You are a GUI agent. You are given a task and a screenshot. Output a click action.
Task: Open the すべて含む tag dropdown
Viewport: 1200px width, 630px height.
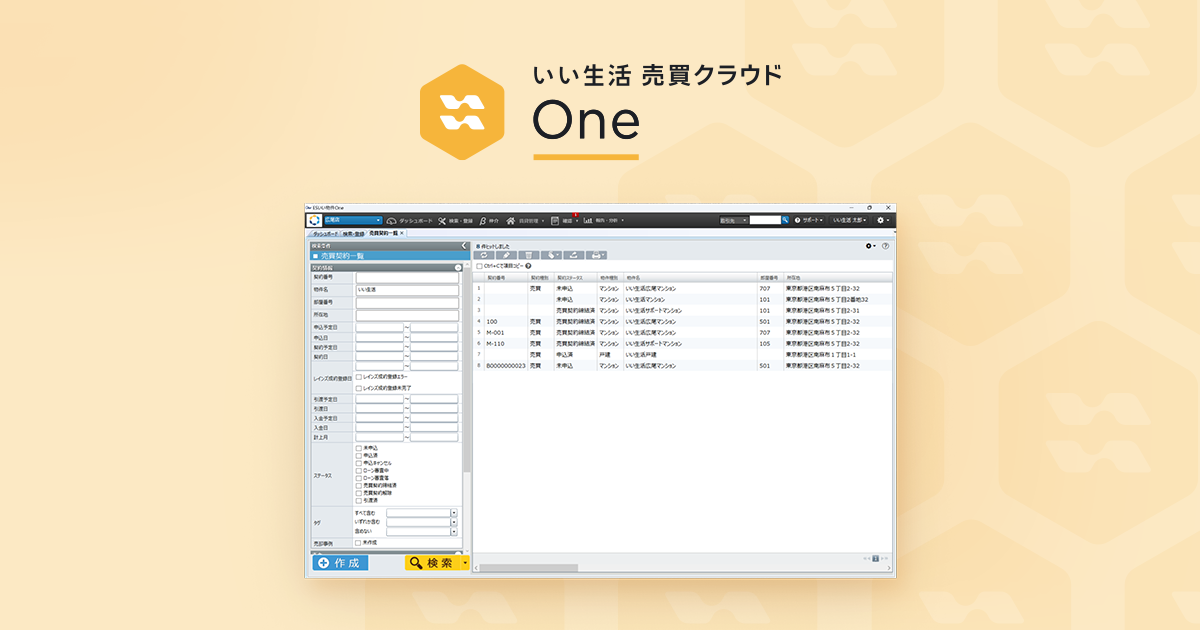(454, 513)
